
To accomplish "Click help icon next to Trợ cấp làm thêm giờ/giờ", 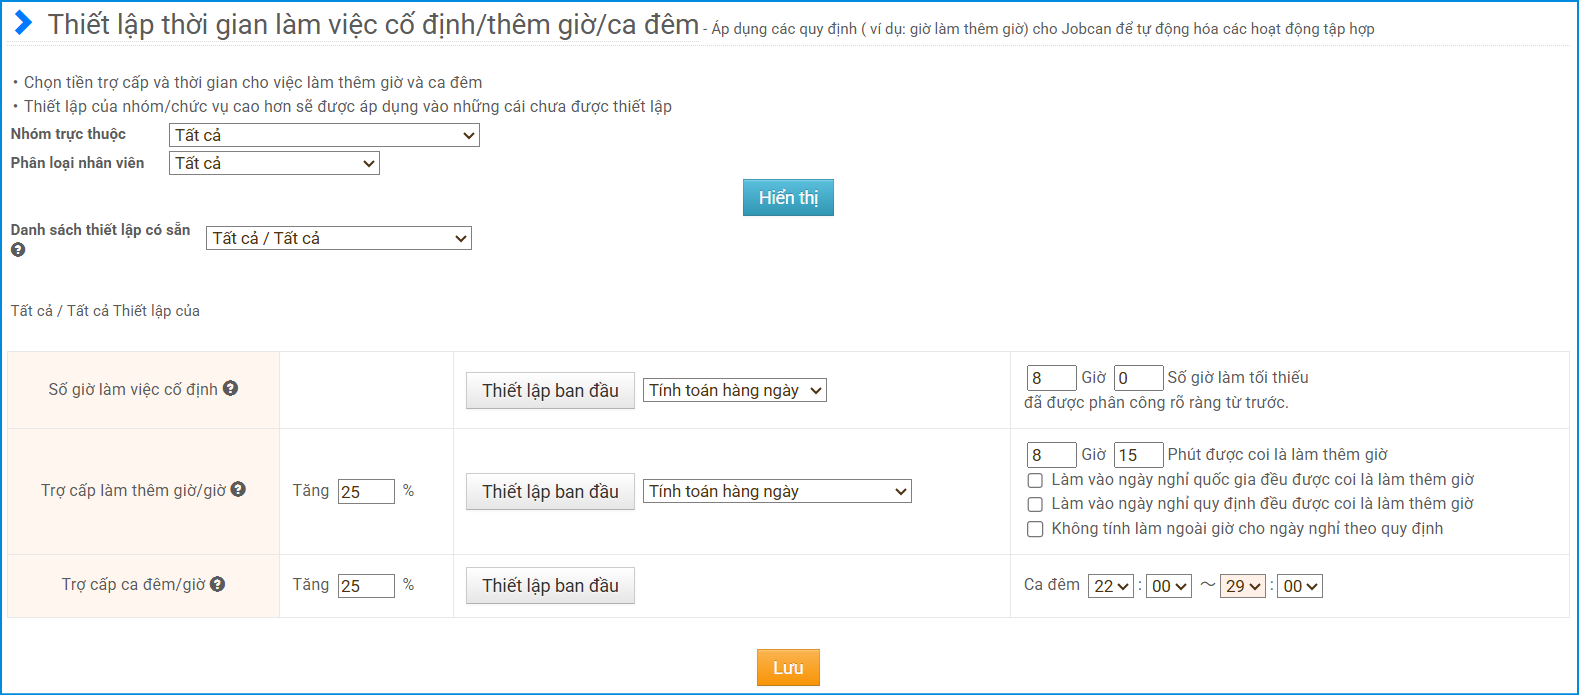I will tap(238, 489).
